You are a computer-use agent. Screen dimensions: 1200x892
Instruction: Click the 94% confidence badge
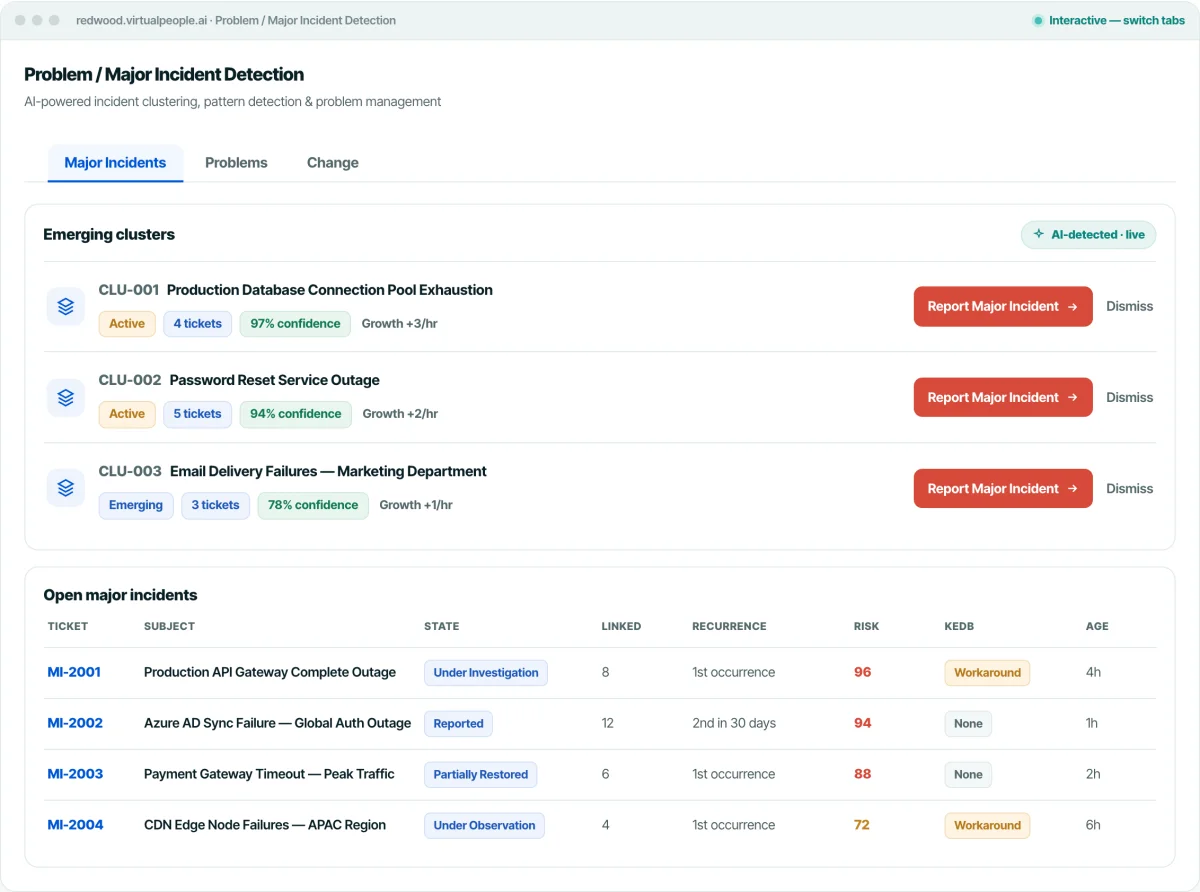[296, 414]
